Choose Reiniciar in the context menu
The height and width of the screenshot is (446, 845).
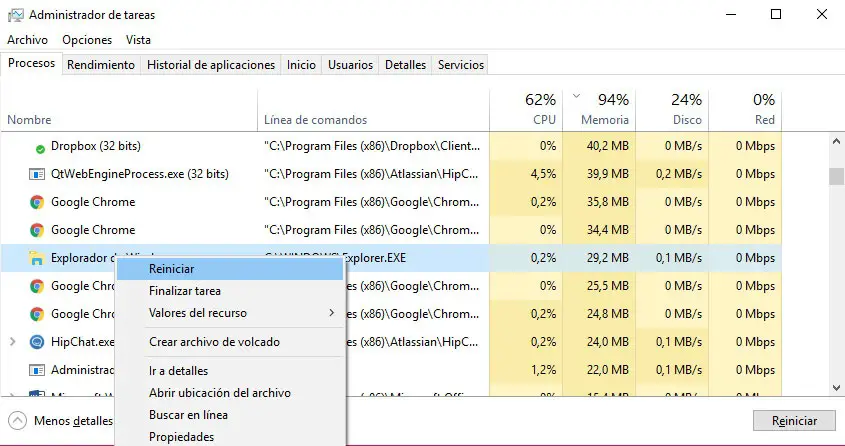230,269
